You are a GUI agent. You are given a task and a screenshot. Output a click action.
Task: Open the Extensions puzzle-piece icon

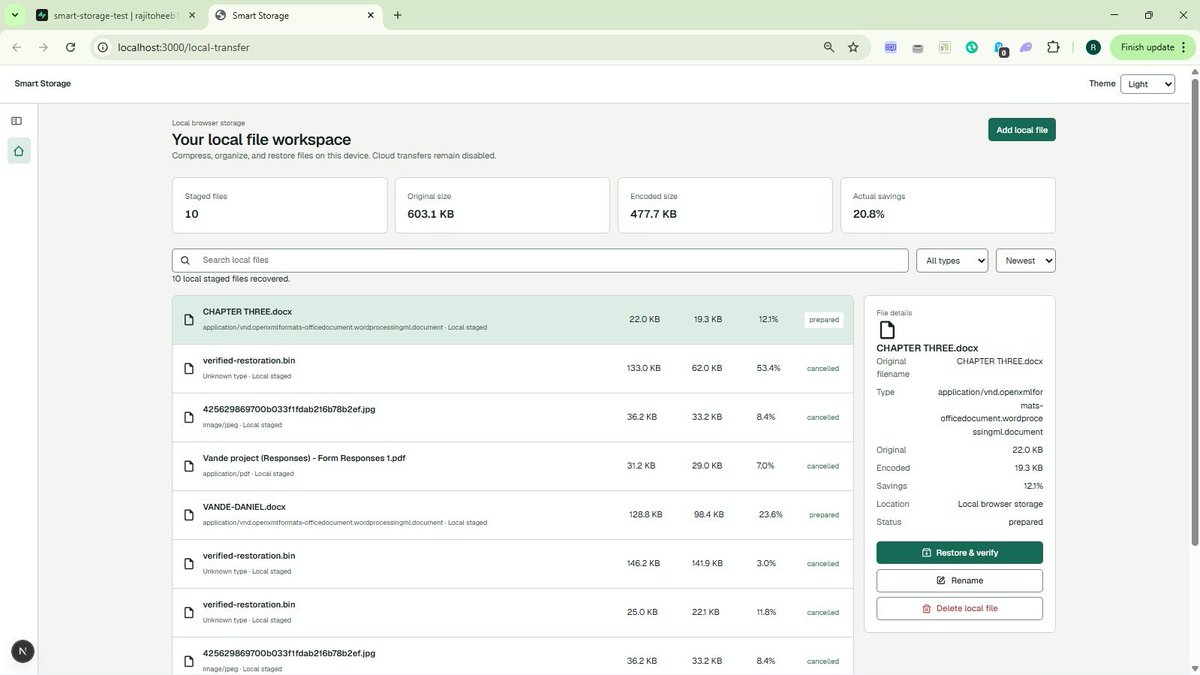[x=1053, y=47]
